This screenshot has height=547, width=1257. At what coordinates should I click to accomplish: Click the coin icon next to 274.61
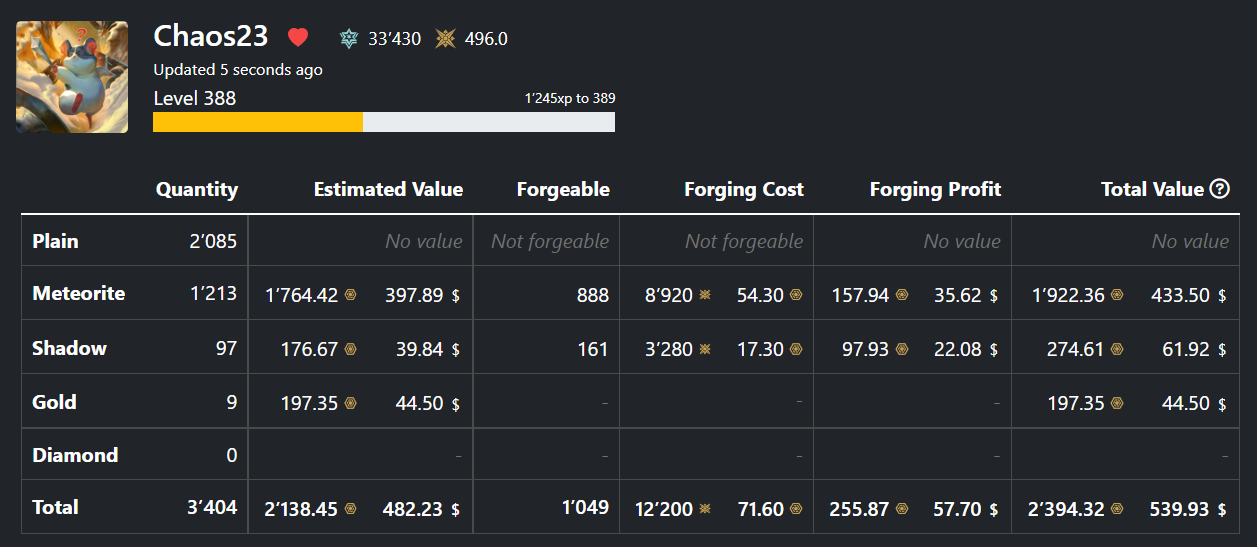1117,349
